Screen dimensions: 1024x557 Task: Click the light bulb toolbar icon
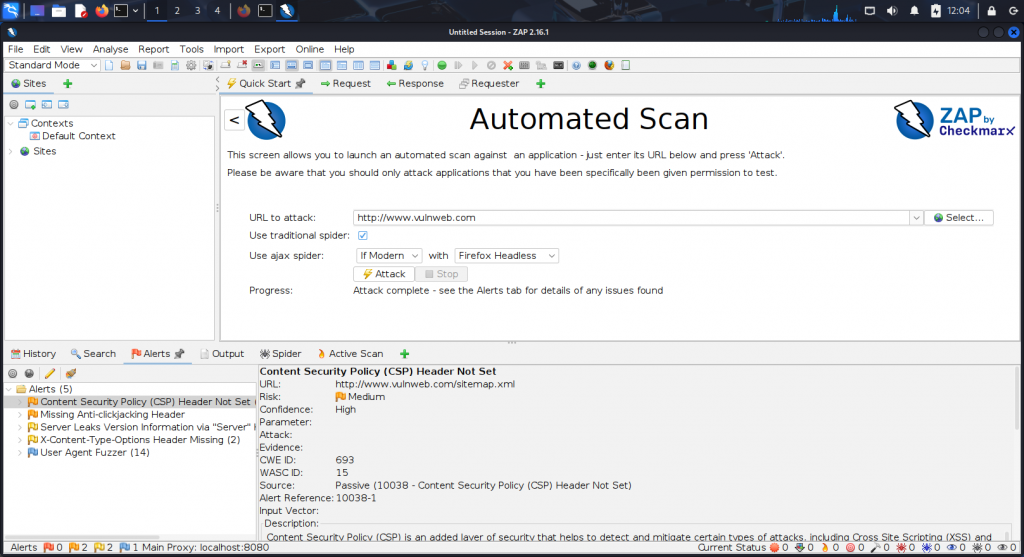(x=425, y=65)
